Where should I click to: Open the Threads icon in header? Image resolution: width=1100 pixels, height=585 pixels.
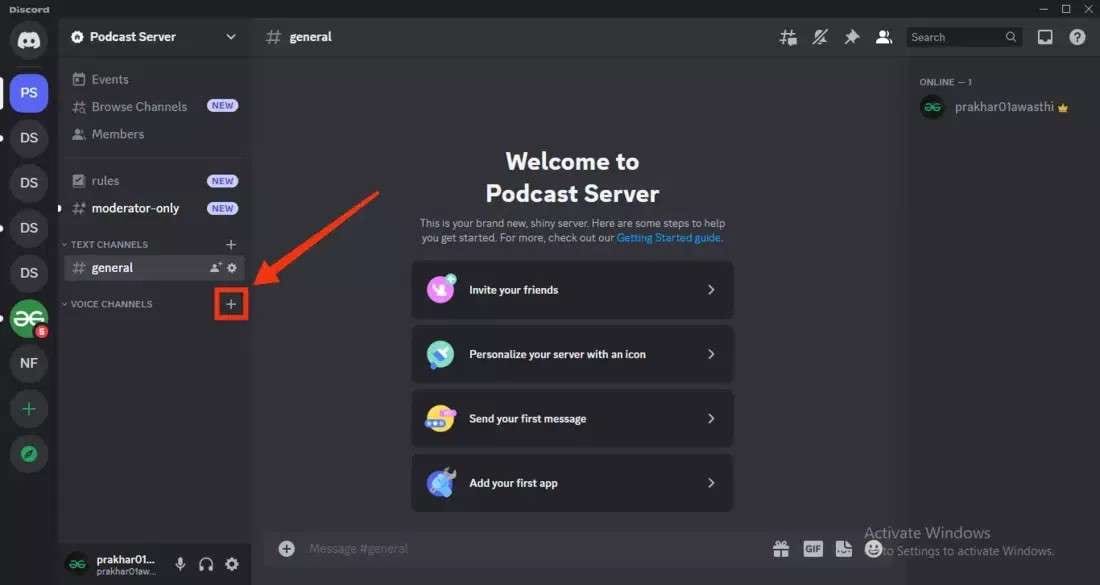click(788, 37)
